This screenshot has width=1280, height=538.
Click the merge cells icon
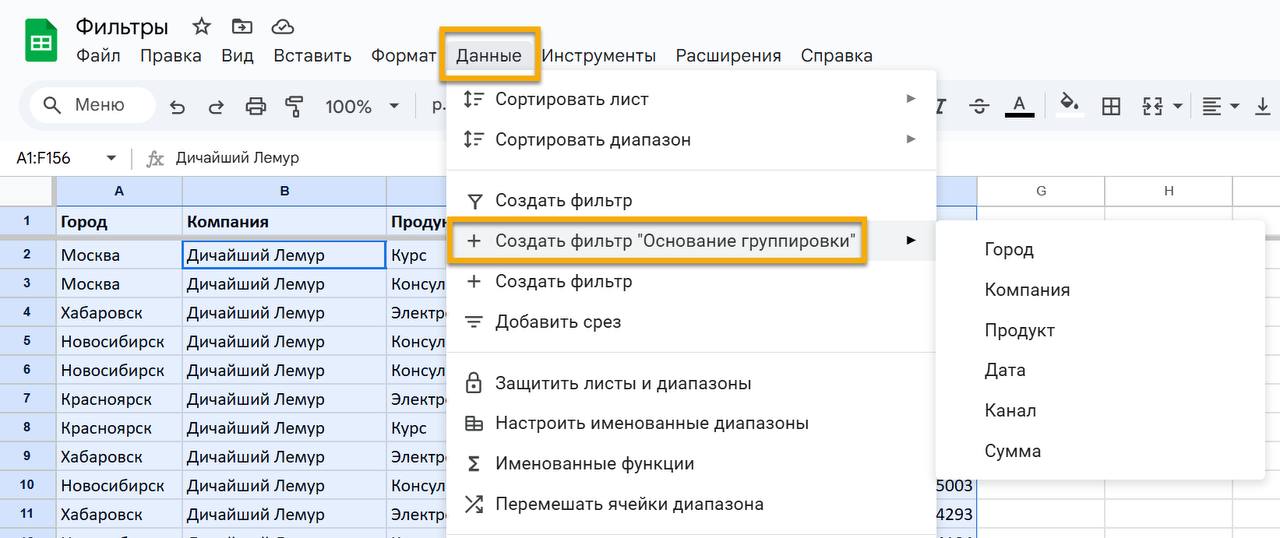coord(1152,106)
